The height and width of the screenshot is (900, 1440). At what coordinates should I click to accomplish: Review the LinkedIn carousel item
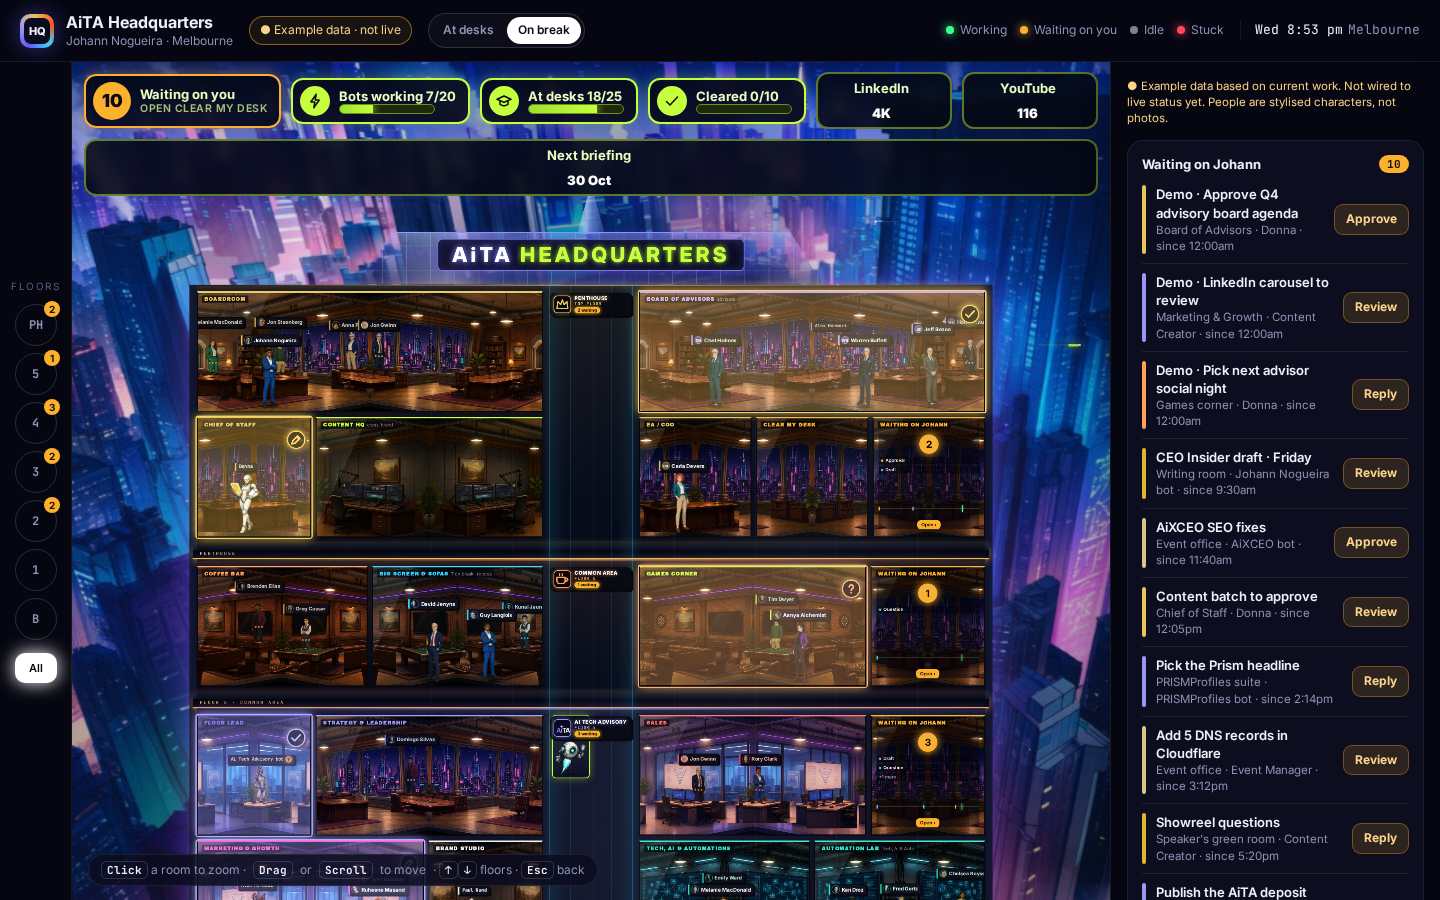click(x=1376, y=307)
